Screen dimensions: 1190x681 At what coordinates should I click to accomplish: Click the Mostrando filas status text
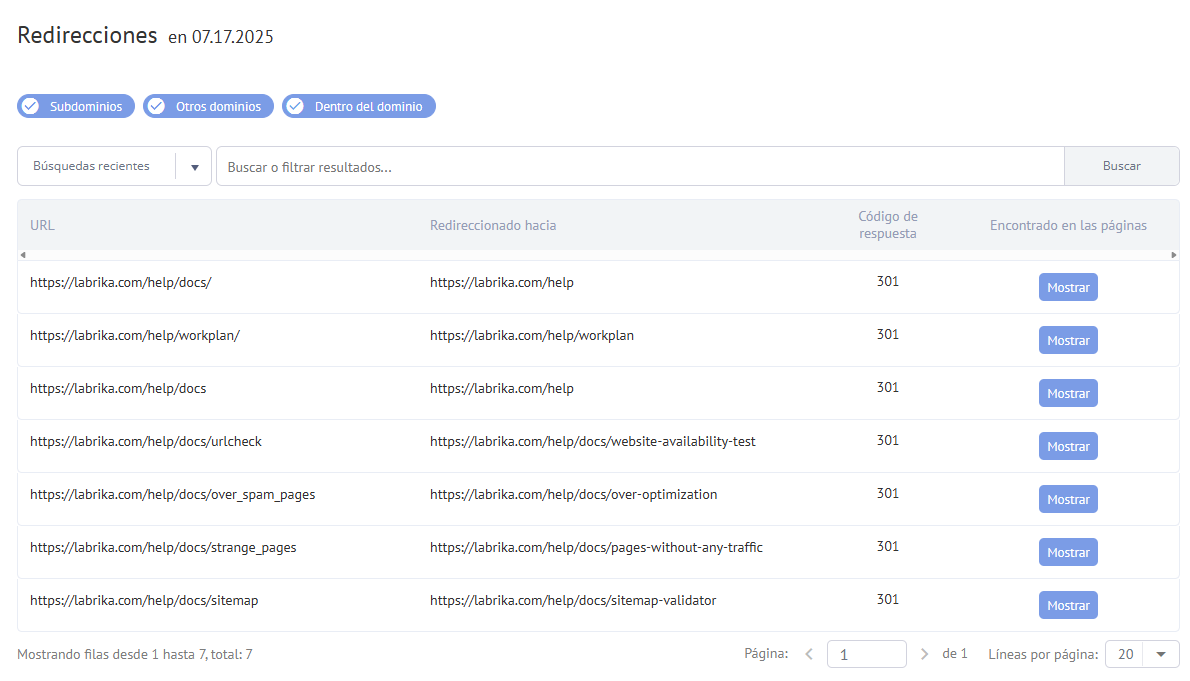134,654
